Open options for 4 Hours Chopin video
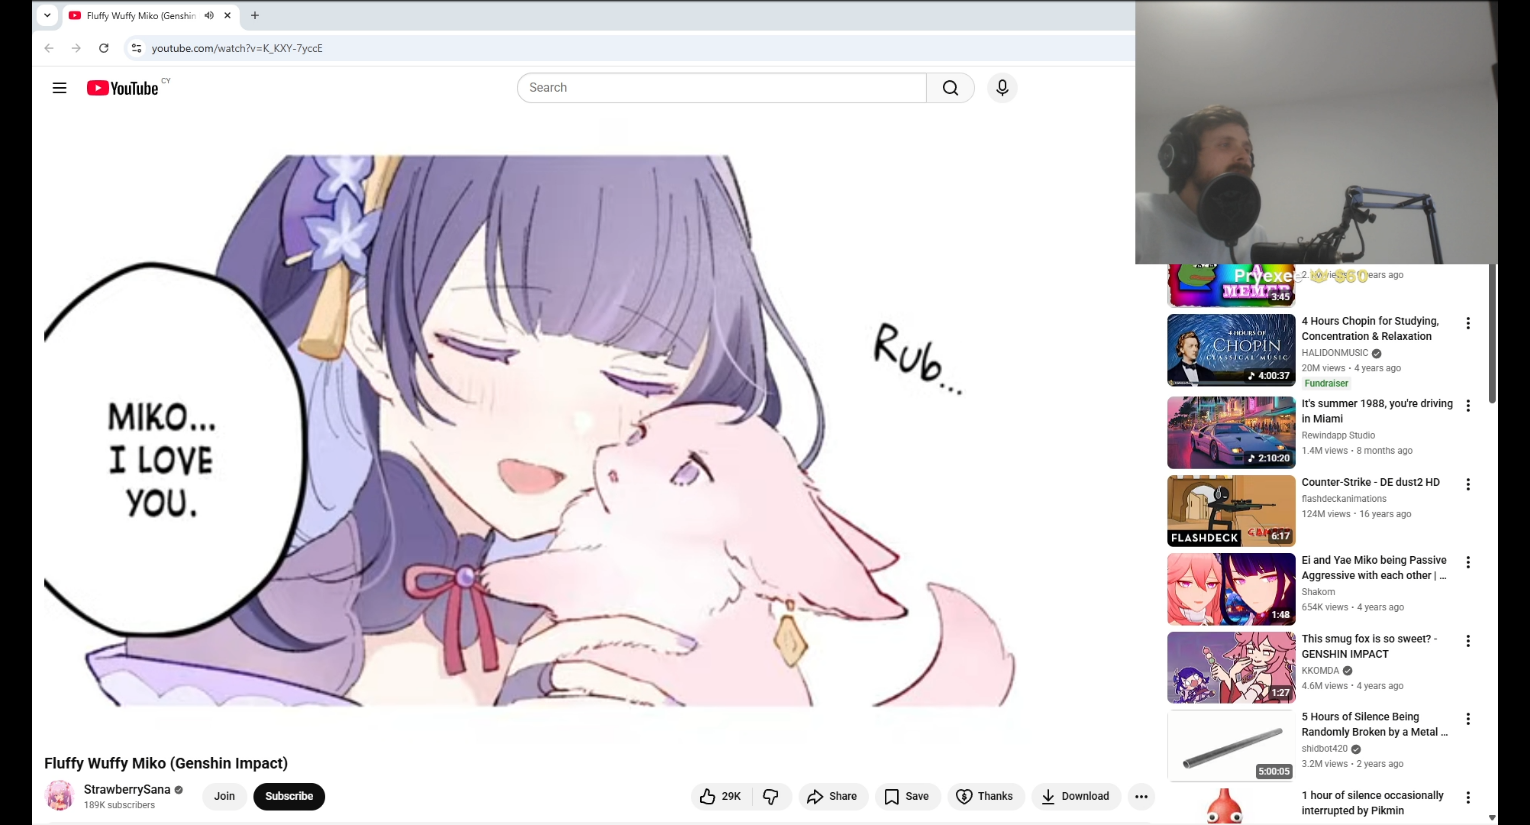The height and width of the screenshot is (825, 1530). click(1468, 324)
